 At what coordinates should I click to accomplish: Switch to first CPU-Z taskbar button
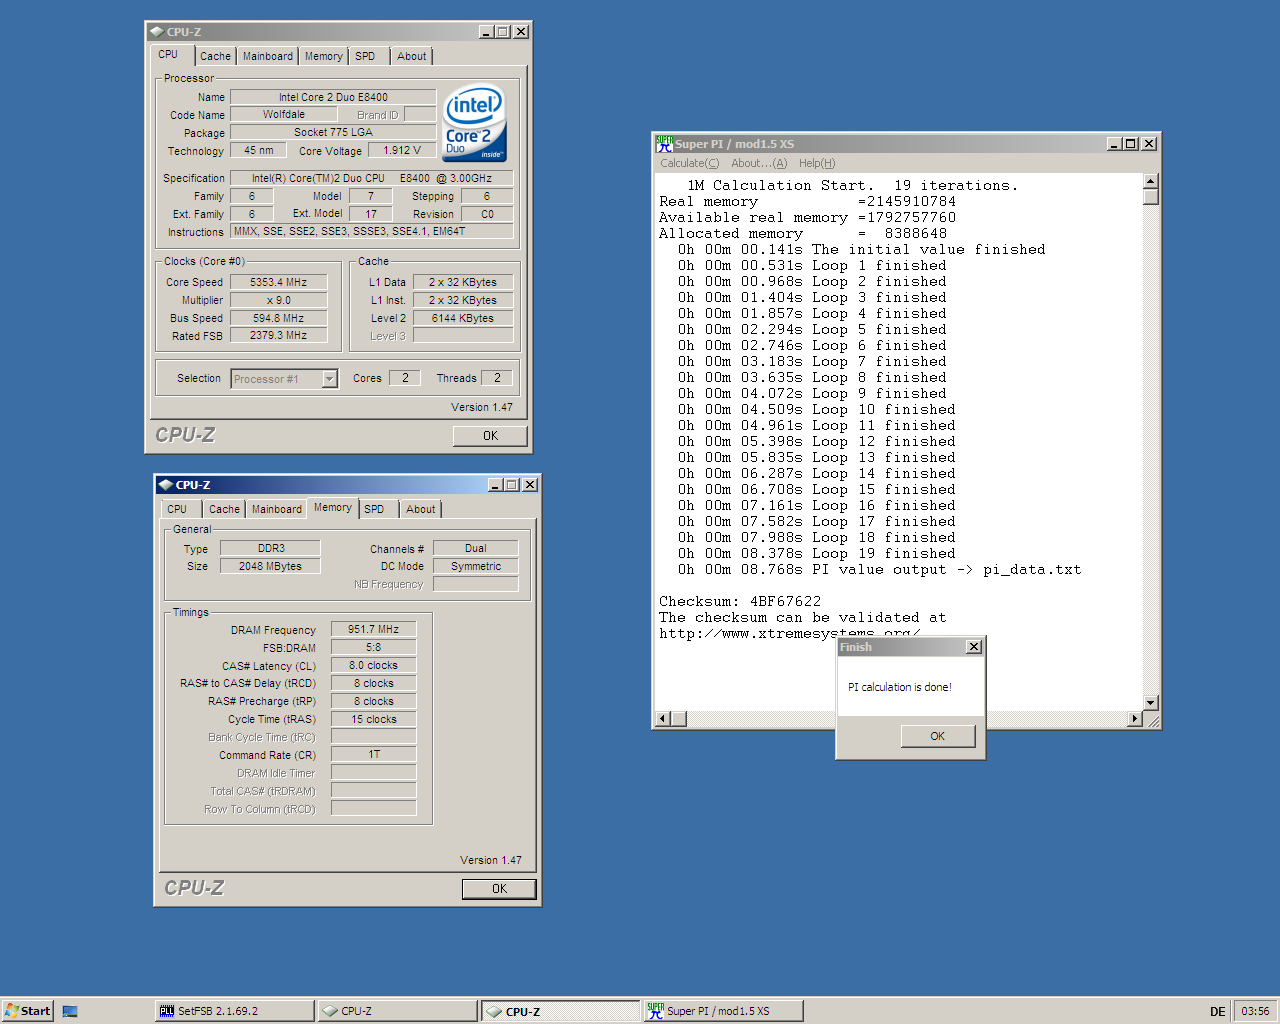pyautogui.click(x=398, y=1011)
